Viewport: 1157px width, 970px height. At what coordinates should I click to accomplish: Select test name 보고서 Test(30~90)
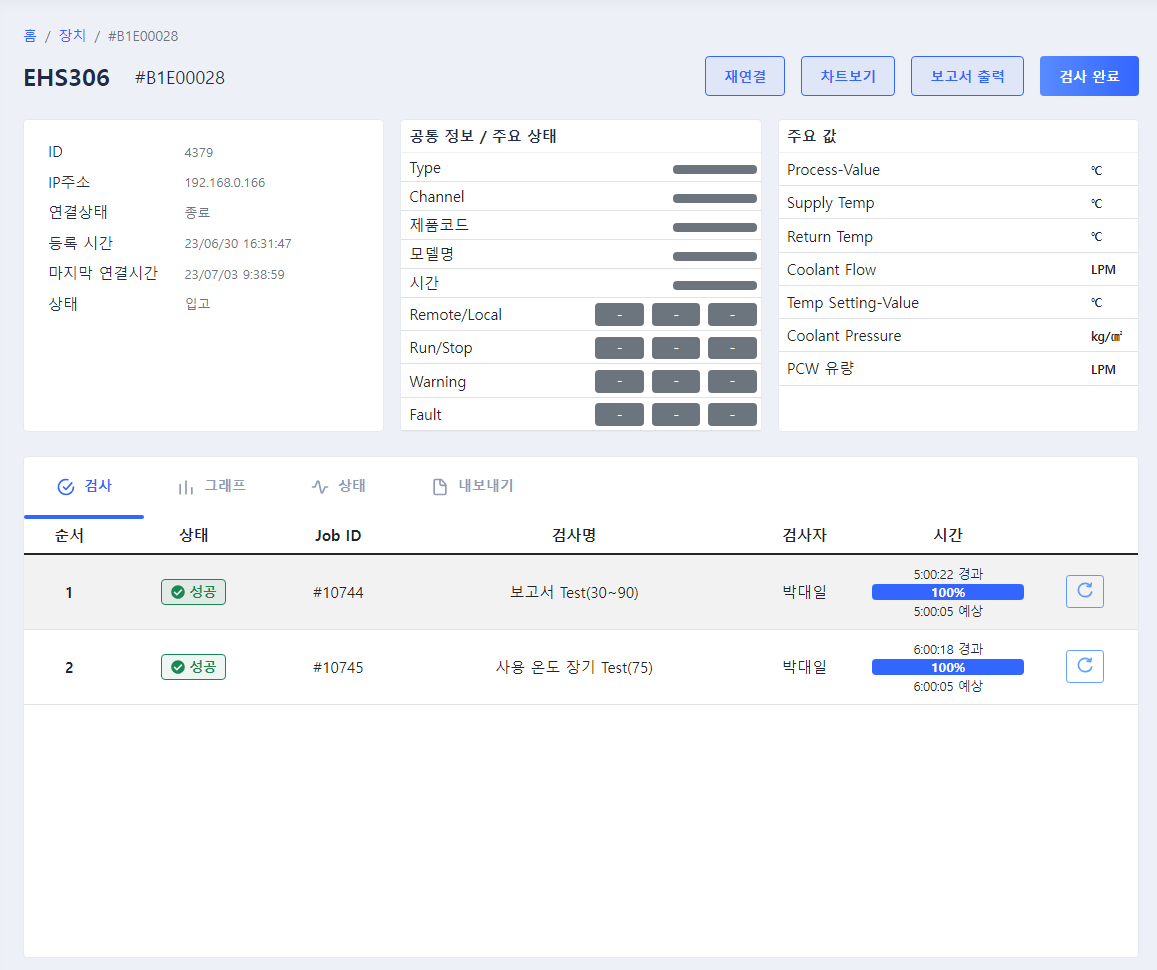tap(574, 593)
